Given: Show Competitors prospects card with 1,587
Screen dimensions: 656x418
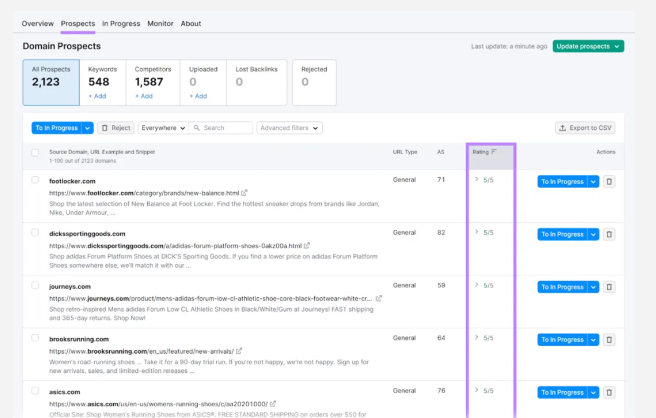Looking at the screenshot, I should [153, 82].
